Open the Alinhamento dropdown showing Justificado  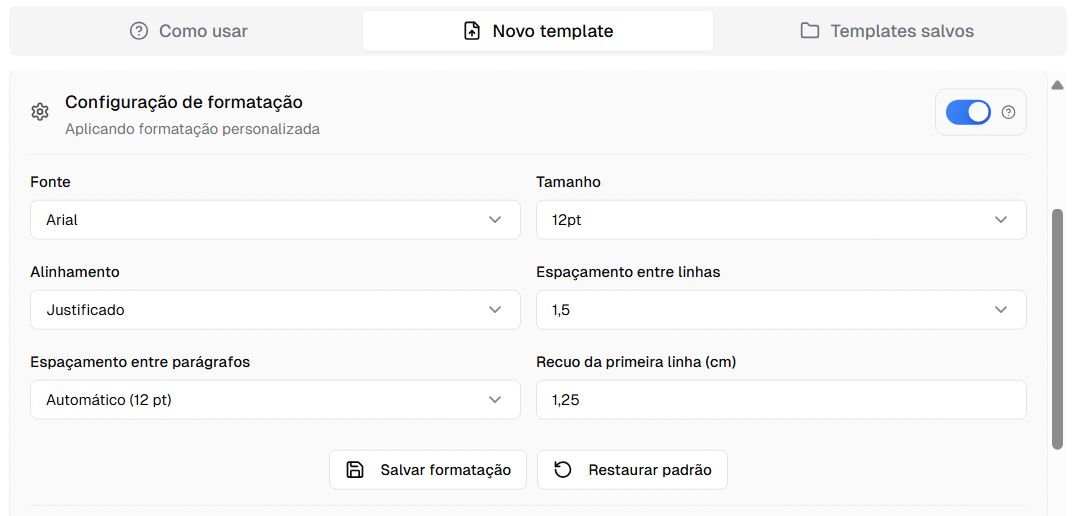pyautogui.click(x=275, y=310)
